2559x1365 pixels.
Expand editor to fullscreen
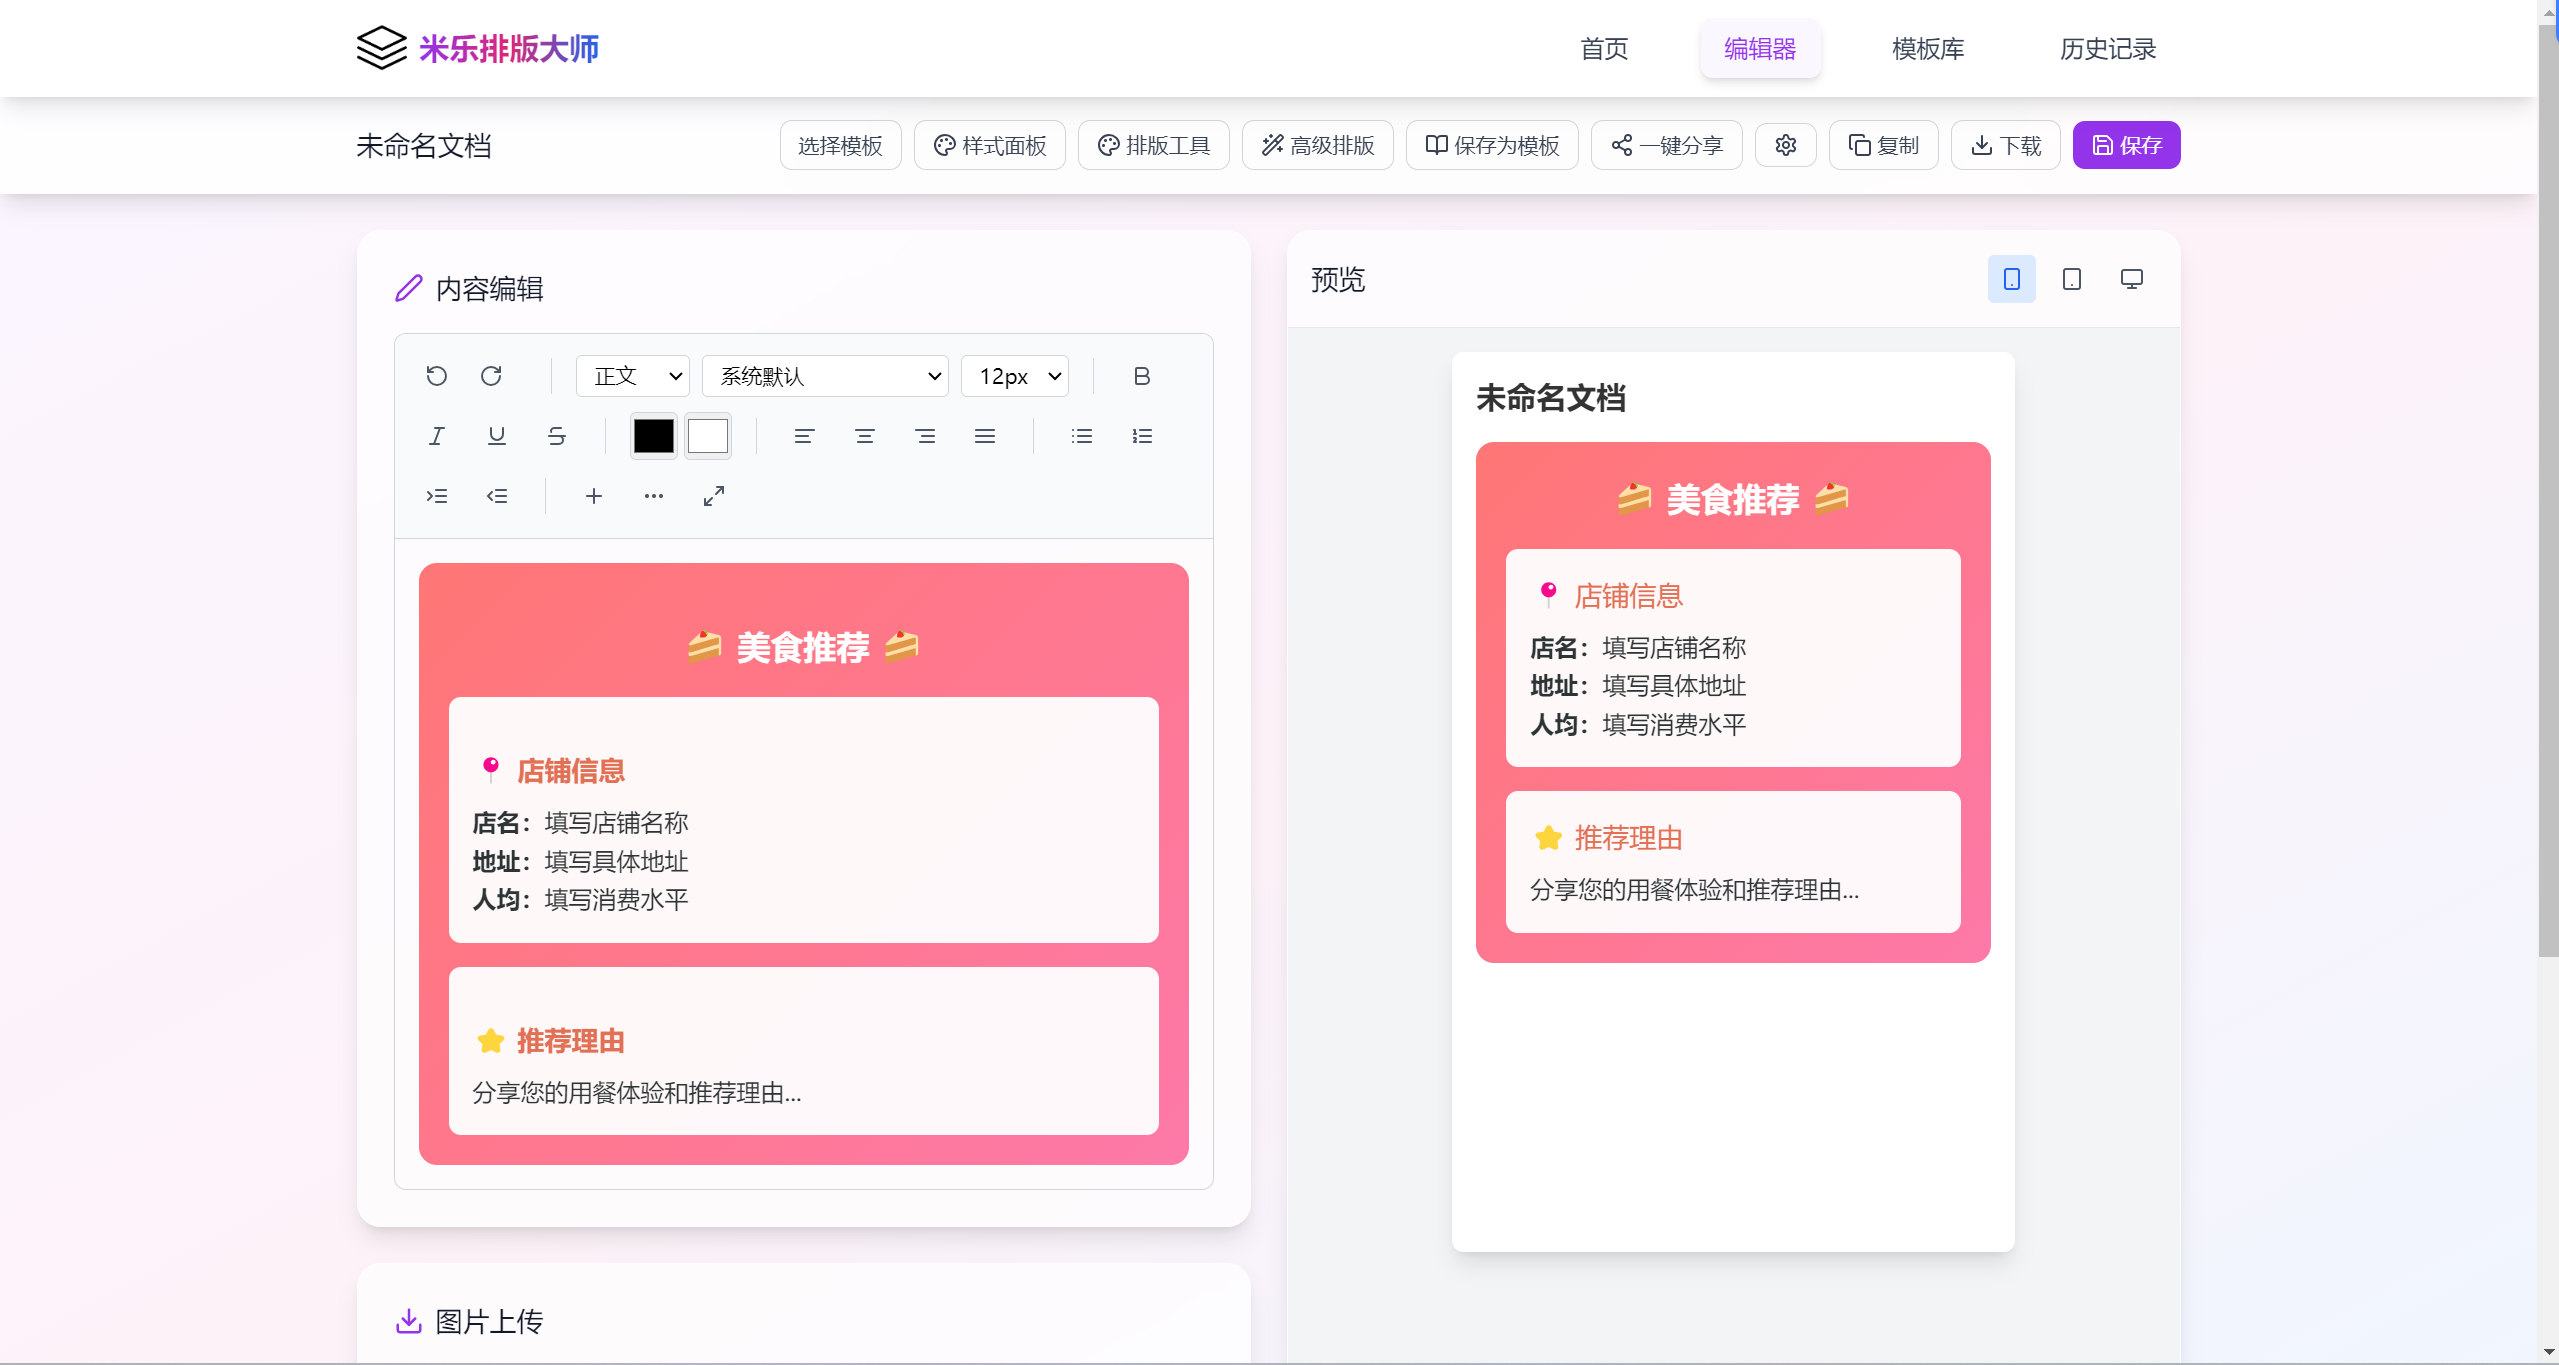[x=714, y=496]
